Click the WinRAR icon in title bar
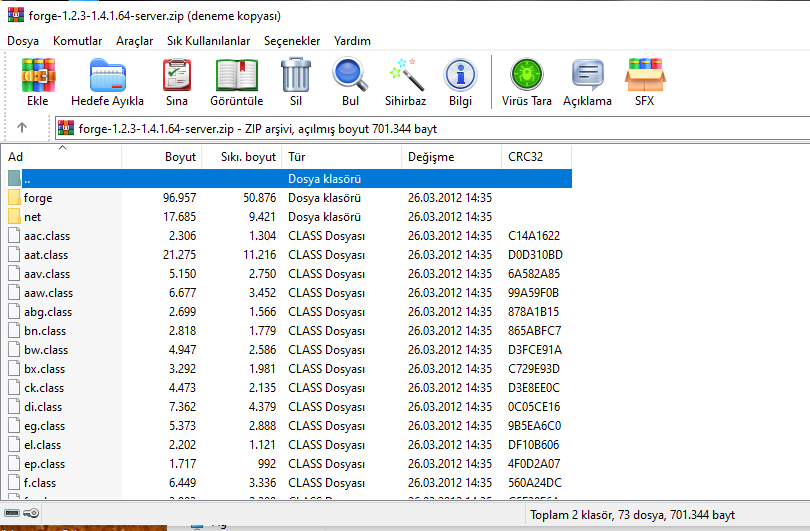Image resolution: width=810 pixels, height=531 pixels. [x=16, y=15]
